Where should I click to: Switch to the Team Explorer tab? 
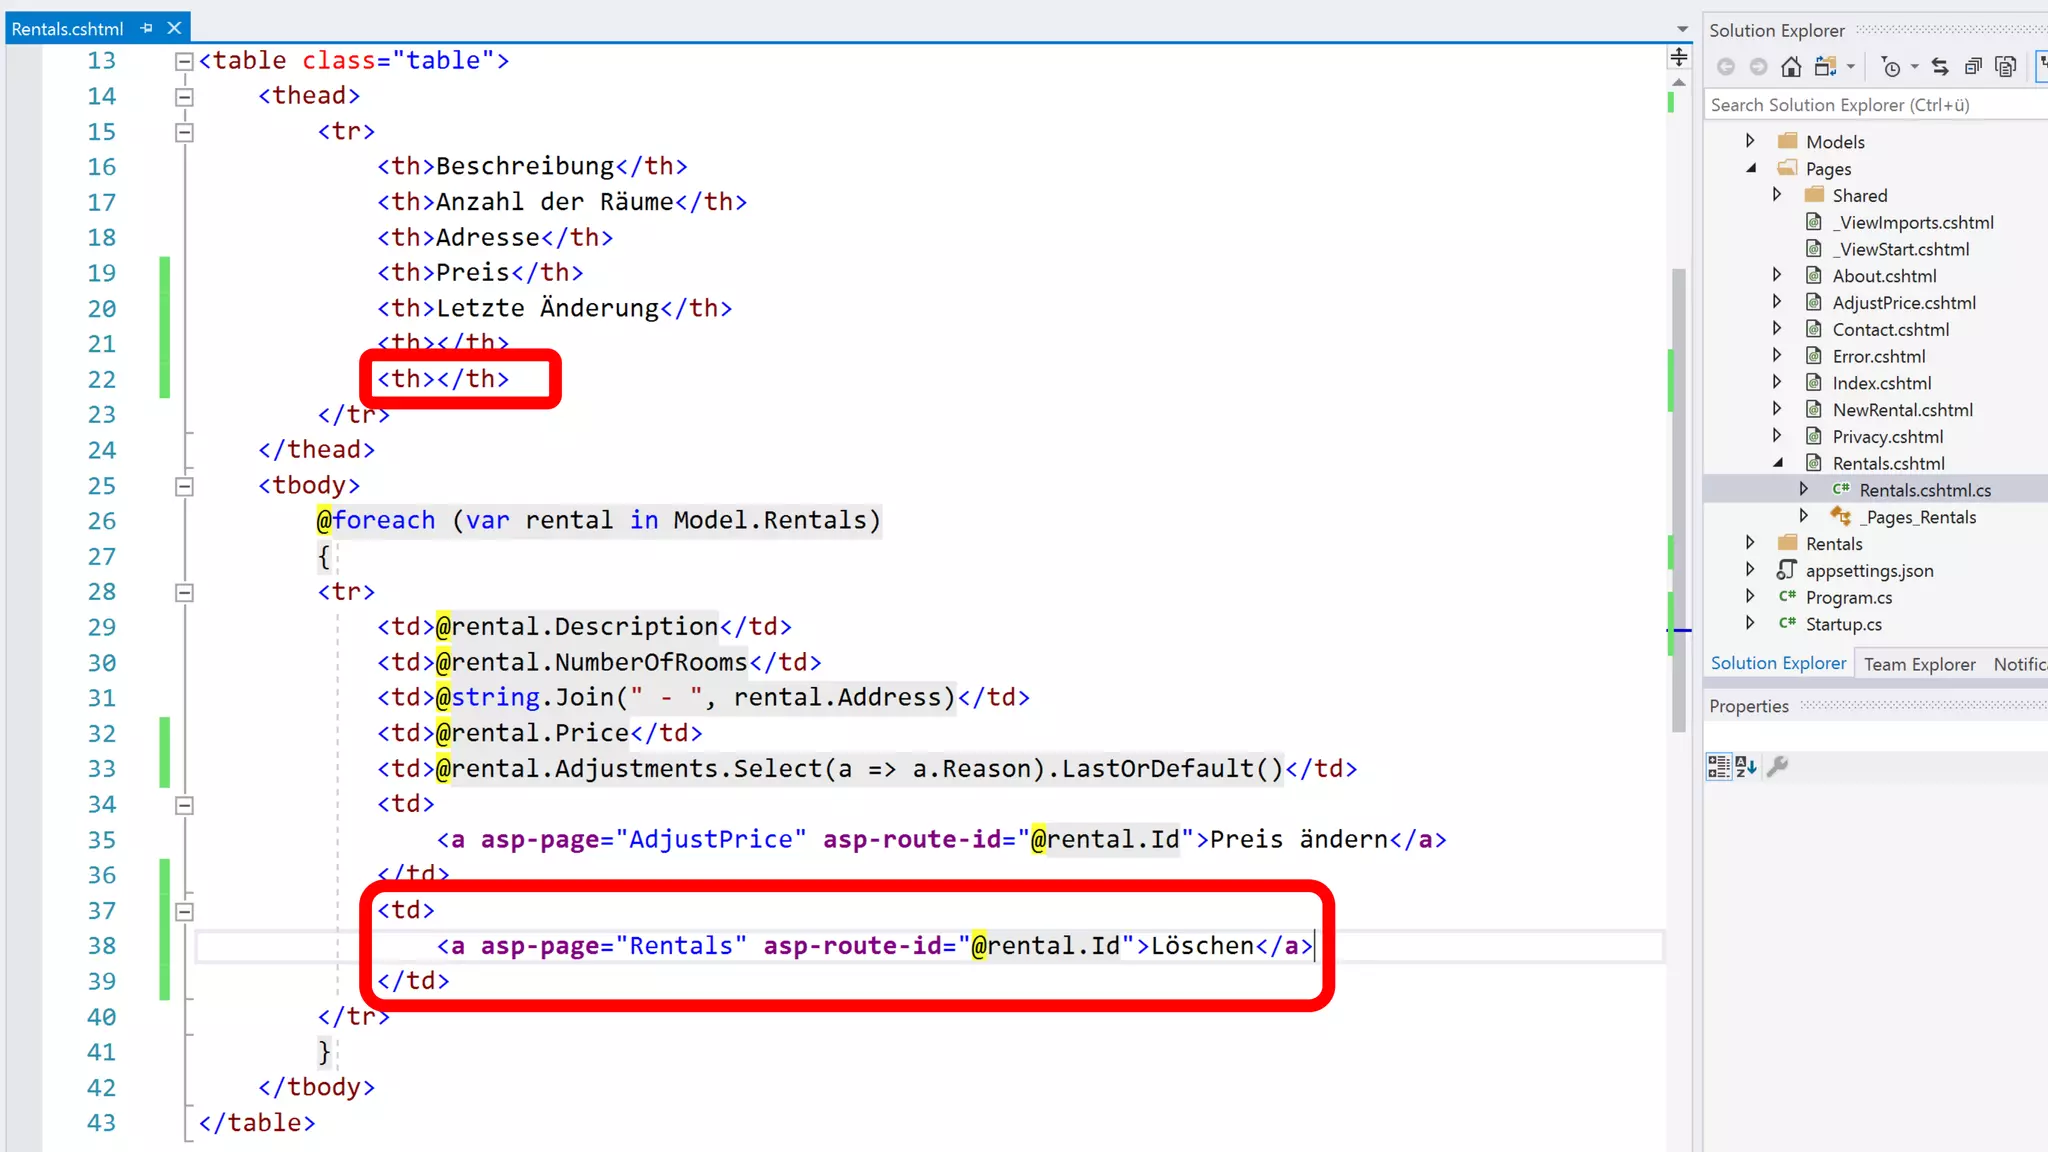coord(1919,664)
